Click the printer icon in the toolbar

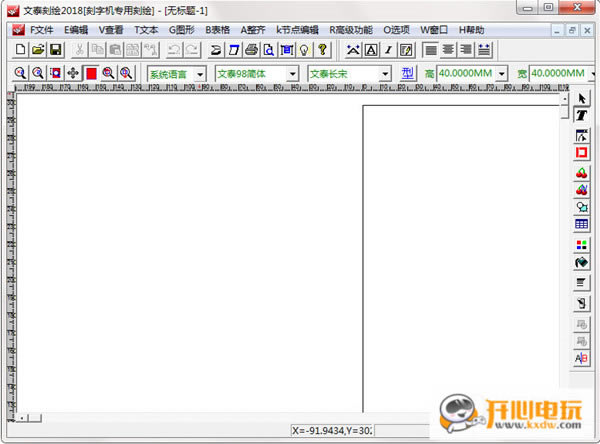[x=251, y=50]
